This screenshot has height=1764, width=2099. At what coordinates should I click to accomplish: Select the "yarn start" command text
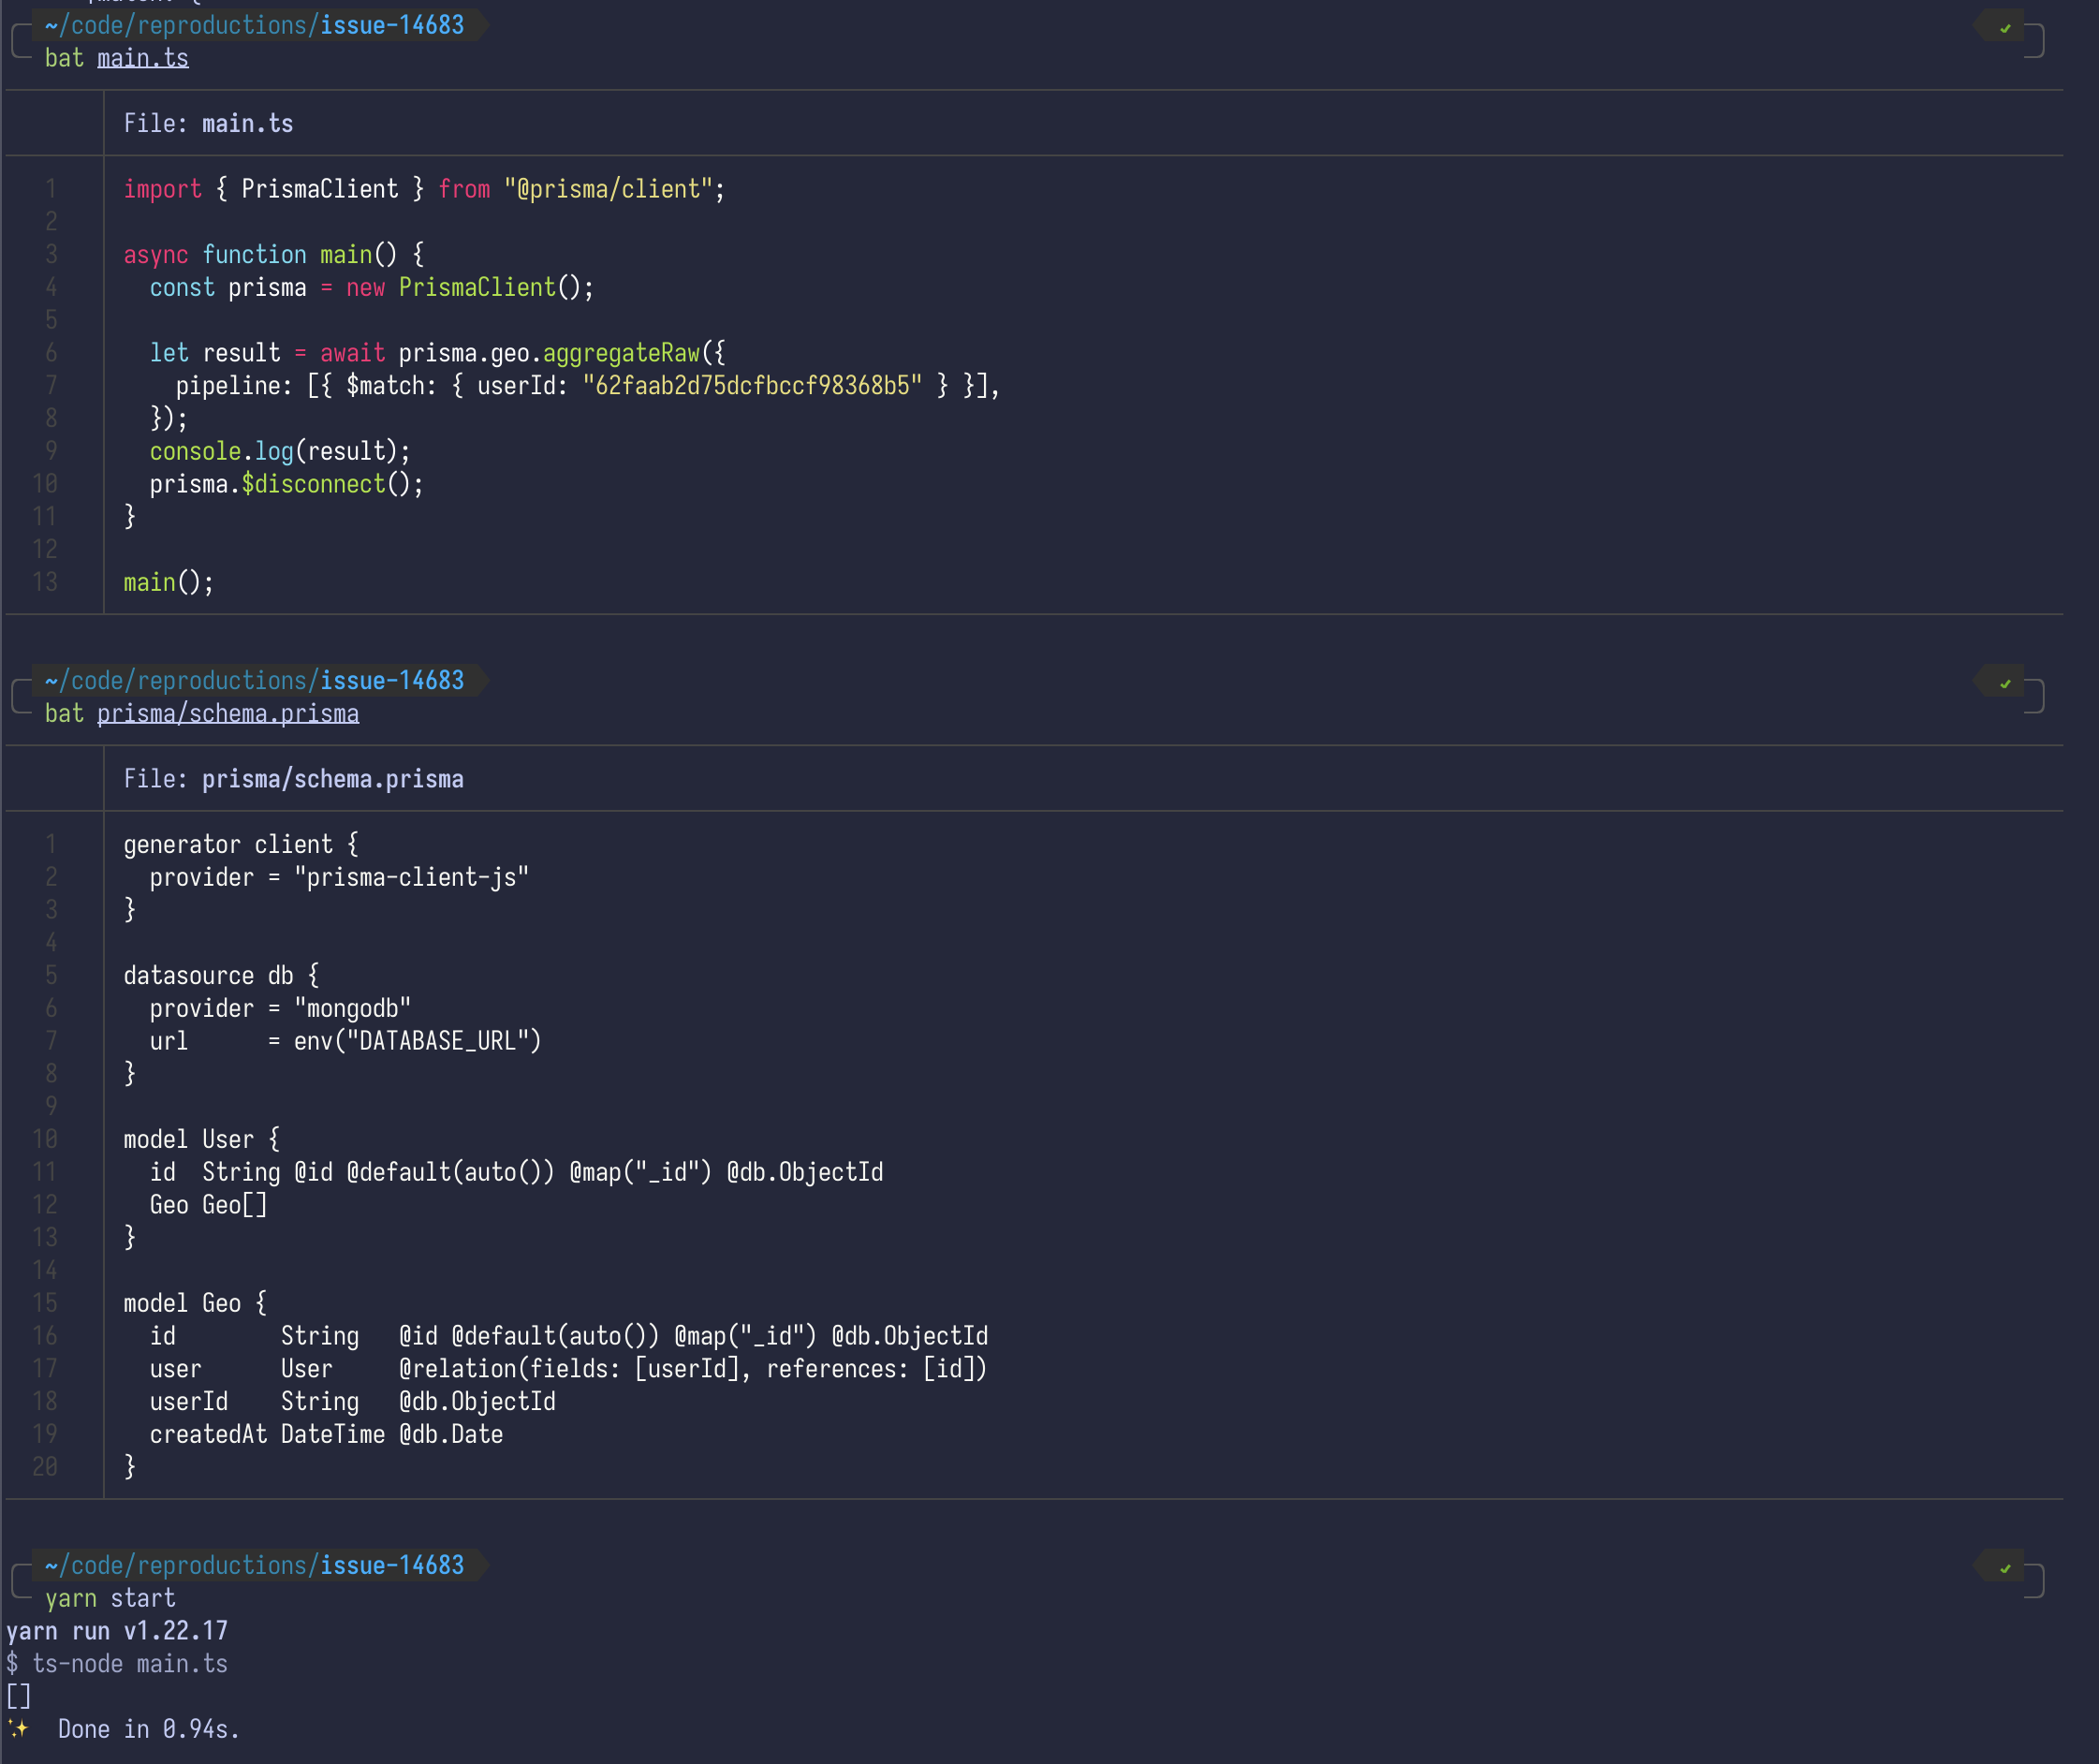pyautogui.click(x=110, y=1597)
